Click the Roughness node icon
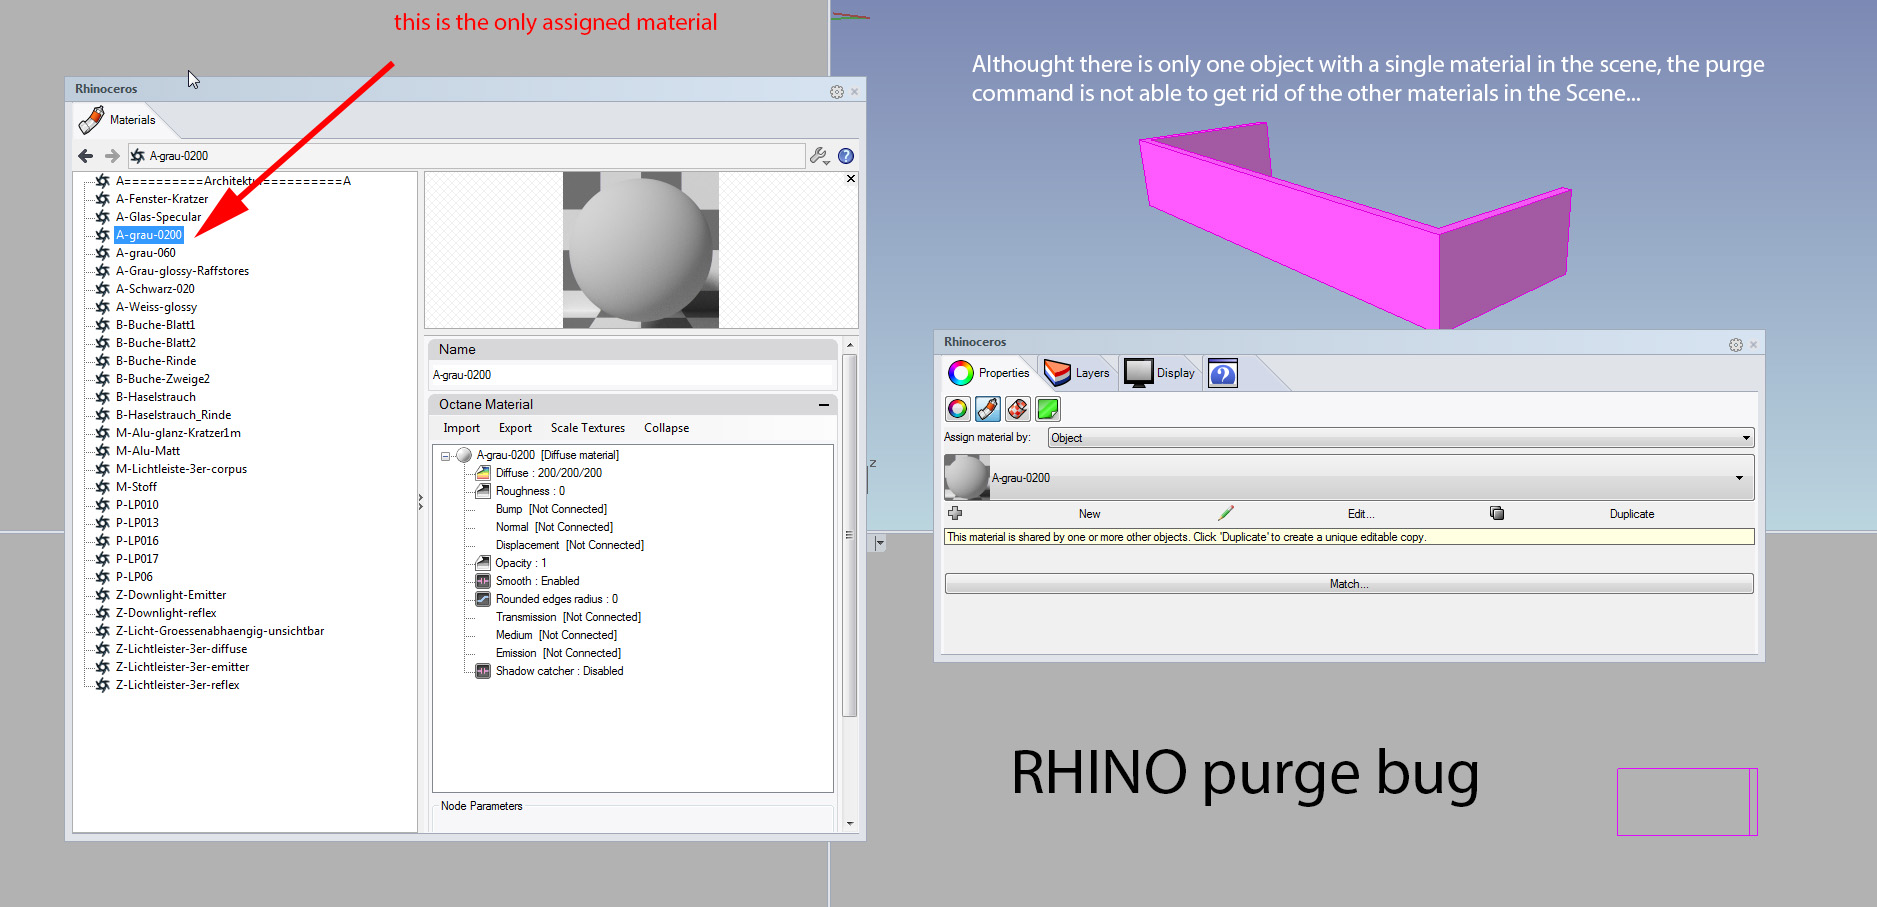Image resolution: width=1877 pixels, height=907 pixels. 483,491
